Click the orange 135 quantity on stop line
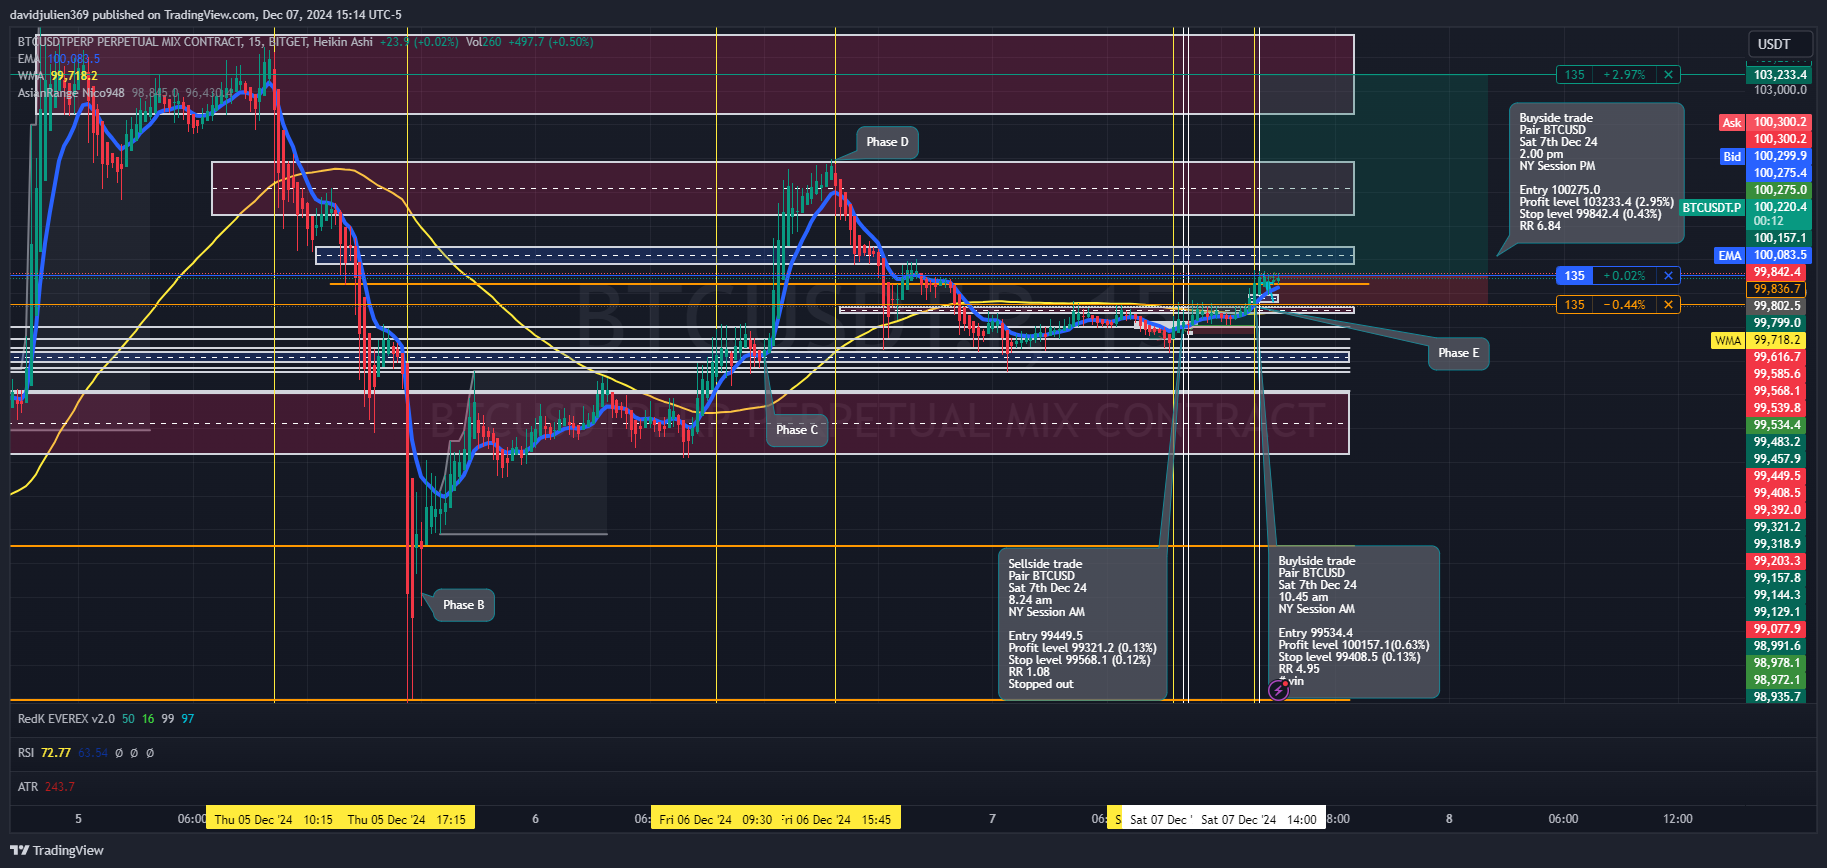The width and height of the screenshot is (1827, 868). (x=1574, y=305)
